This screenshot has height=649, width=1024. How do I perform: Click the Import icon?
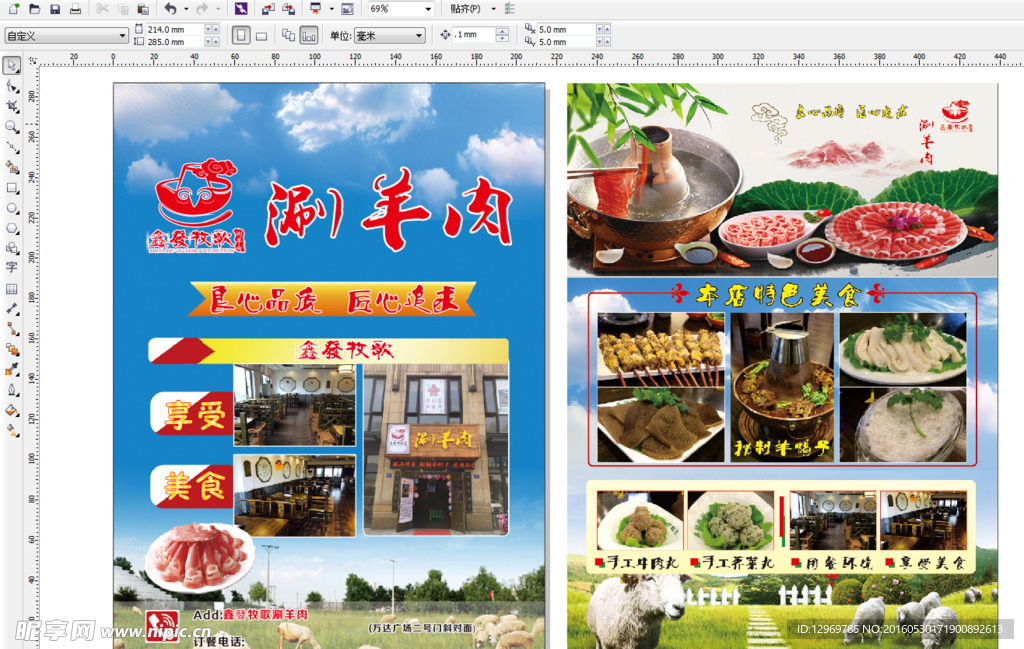click(x=268, y=8)
